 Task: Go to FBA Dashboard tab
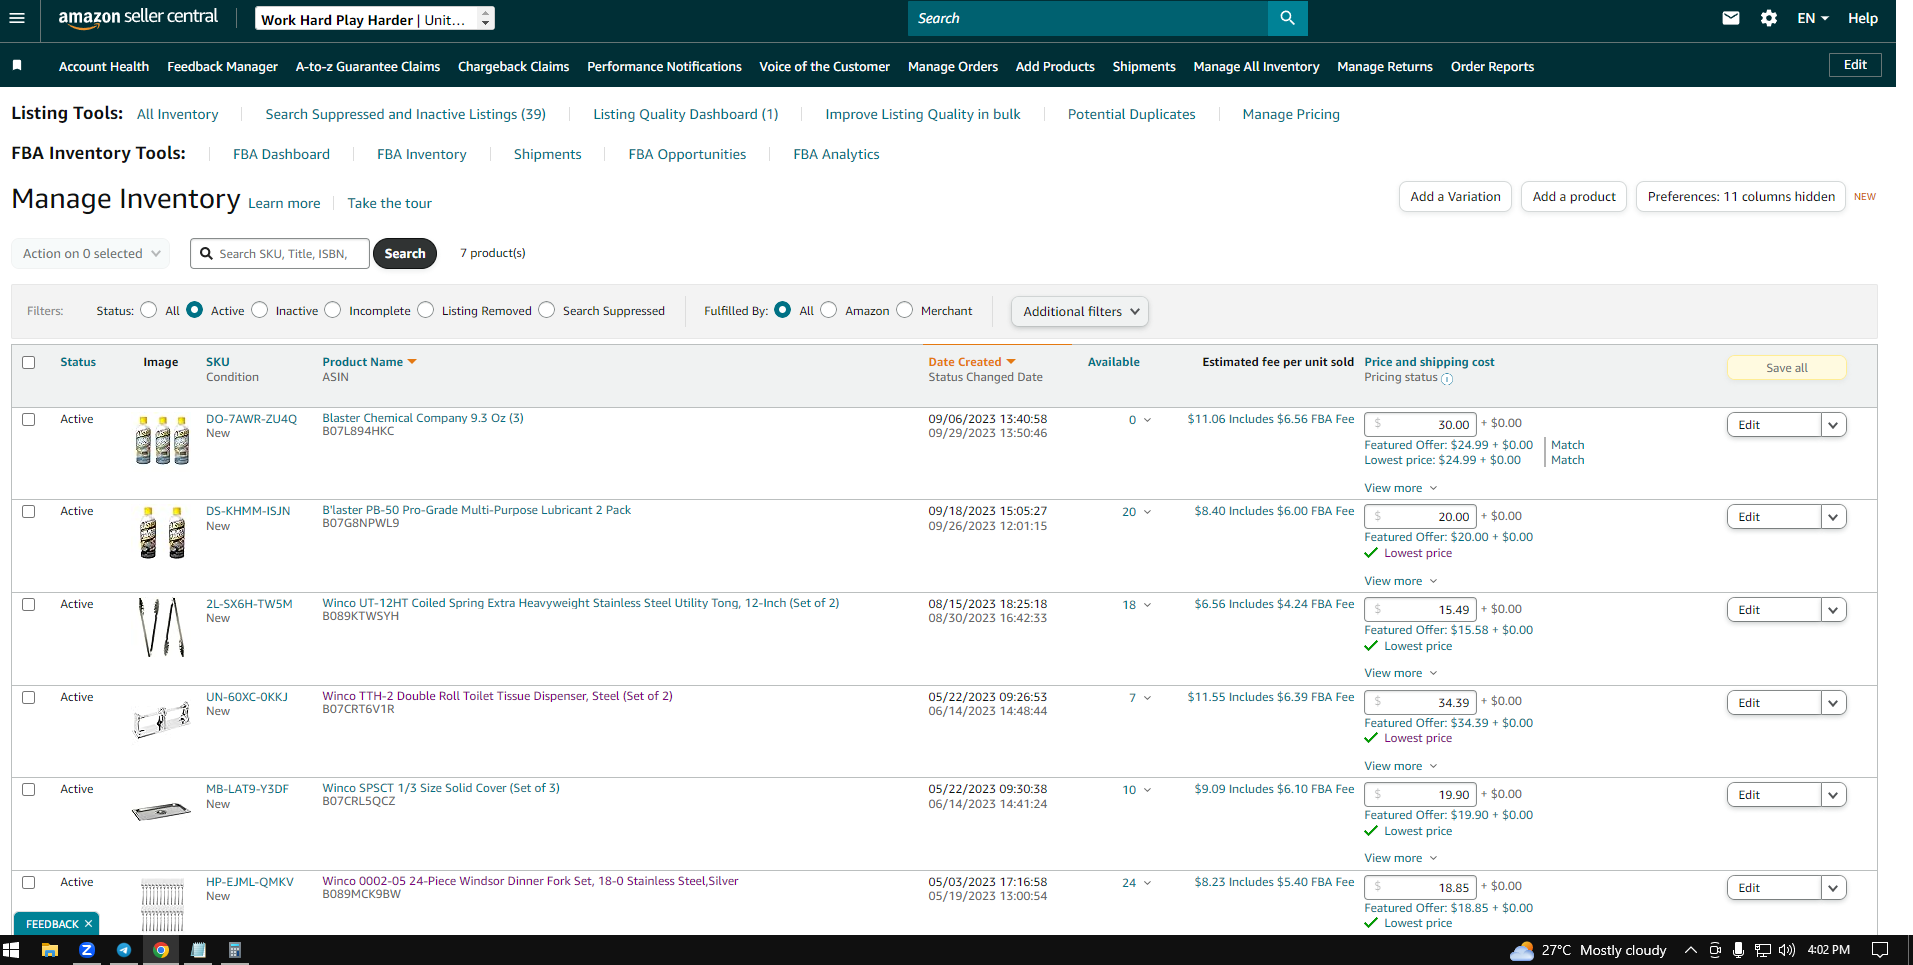(281, 154)
